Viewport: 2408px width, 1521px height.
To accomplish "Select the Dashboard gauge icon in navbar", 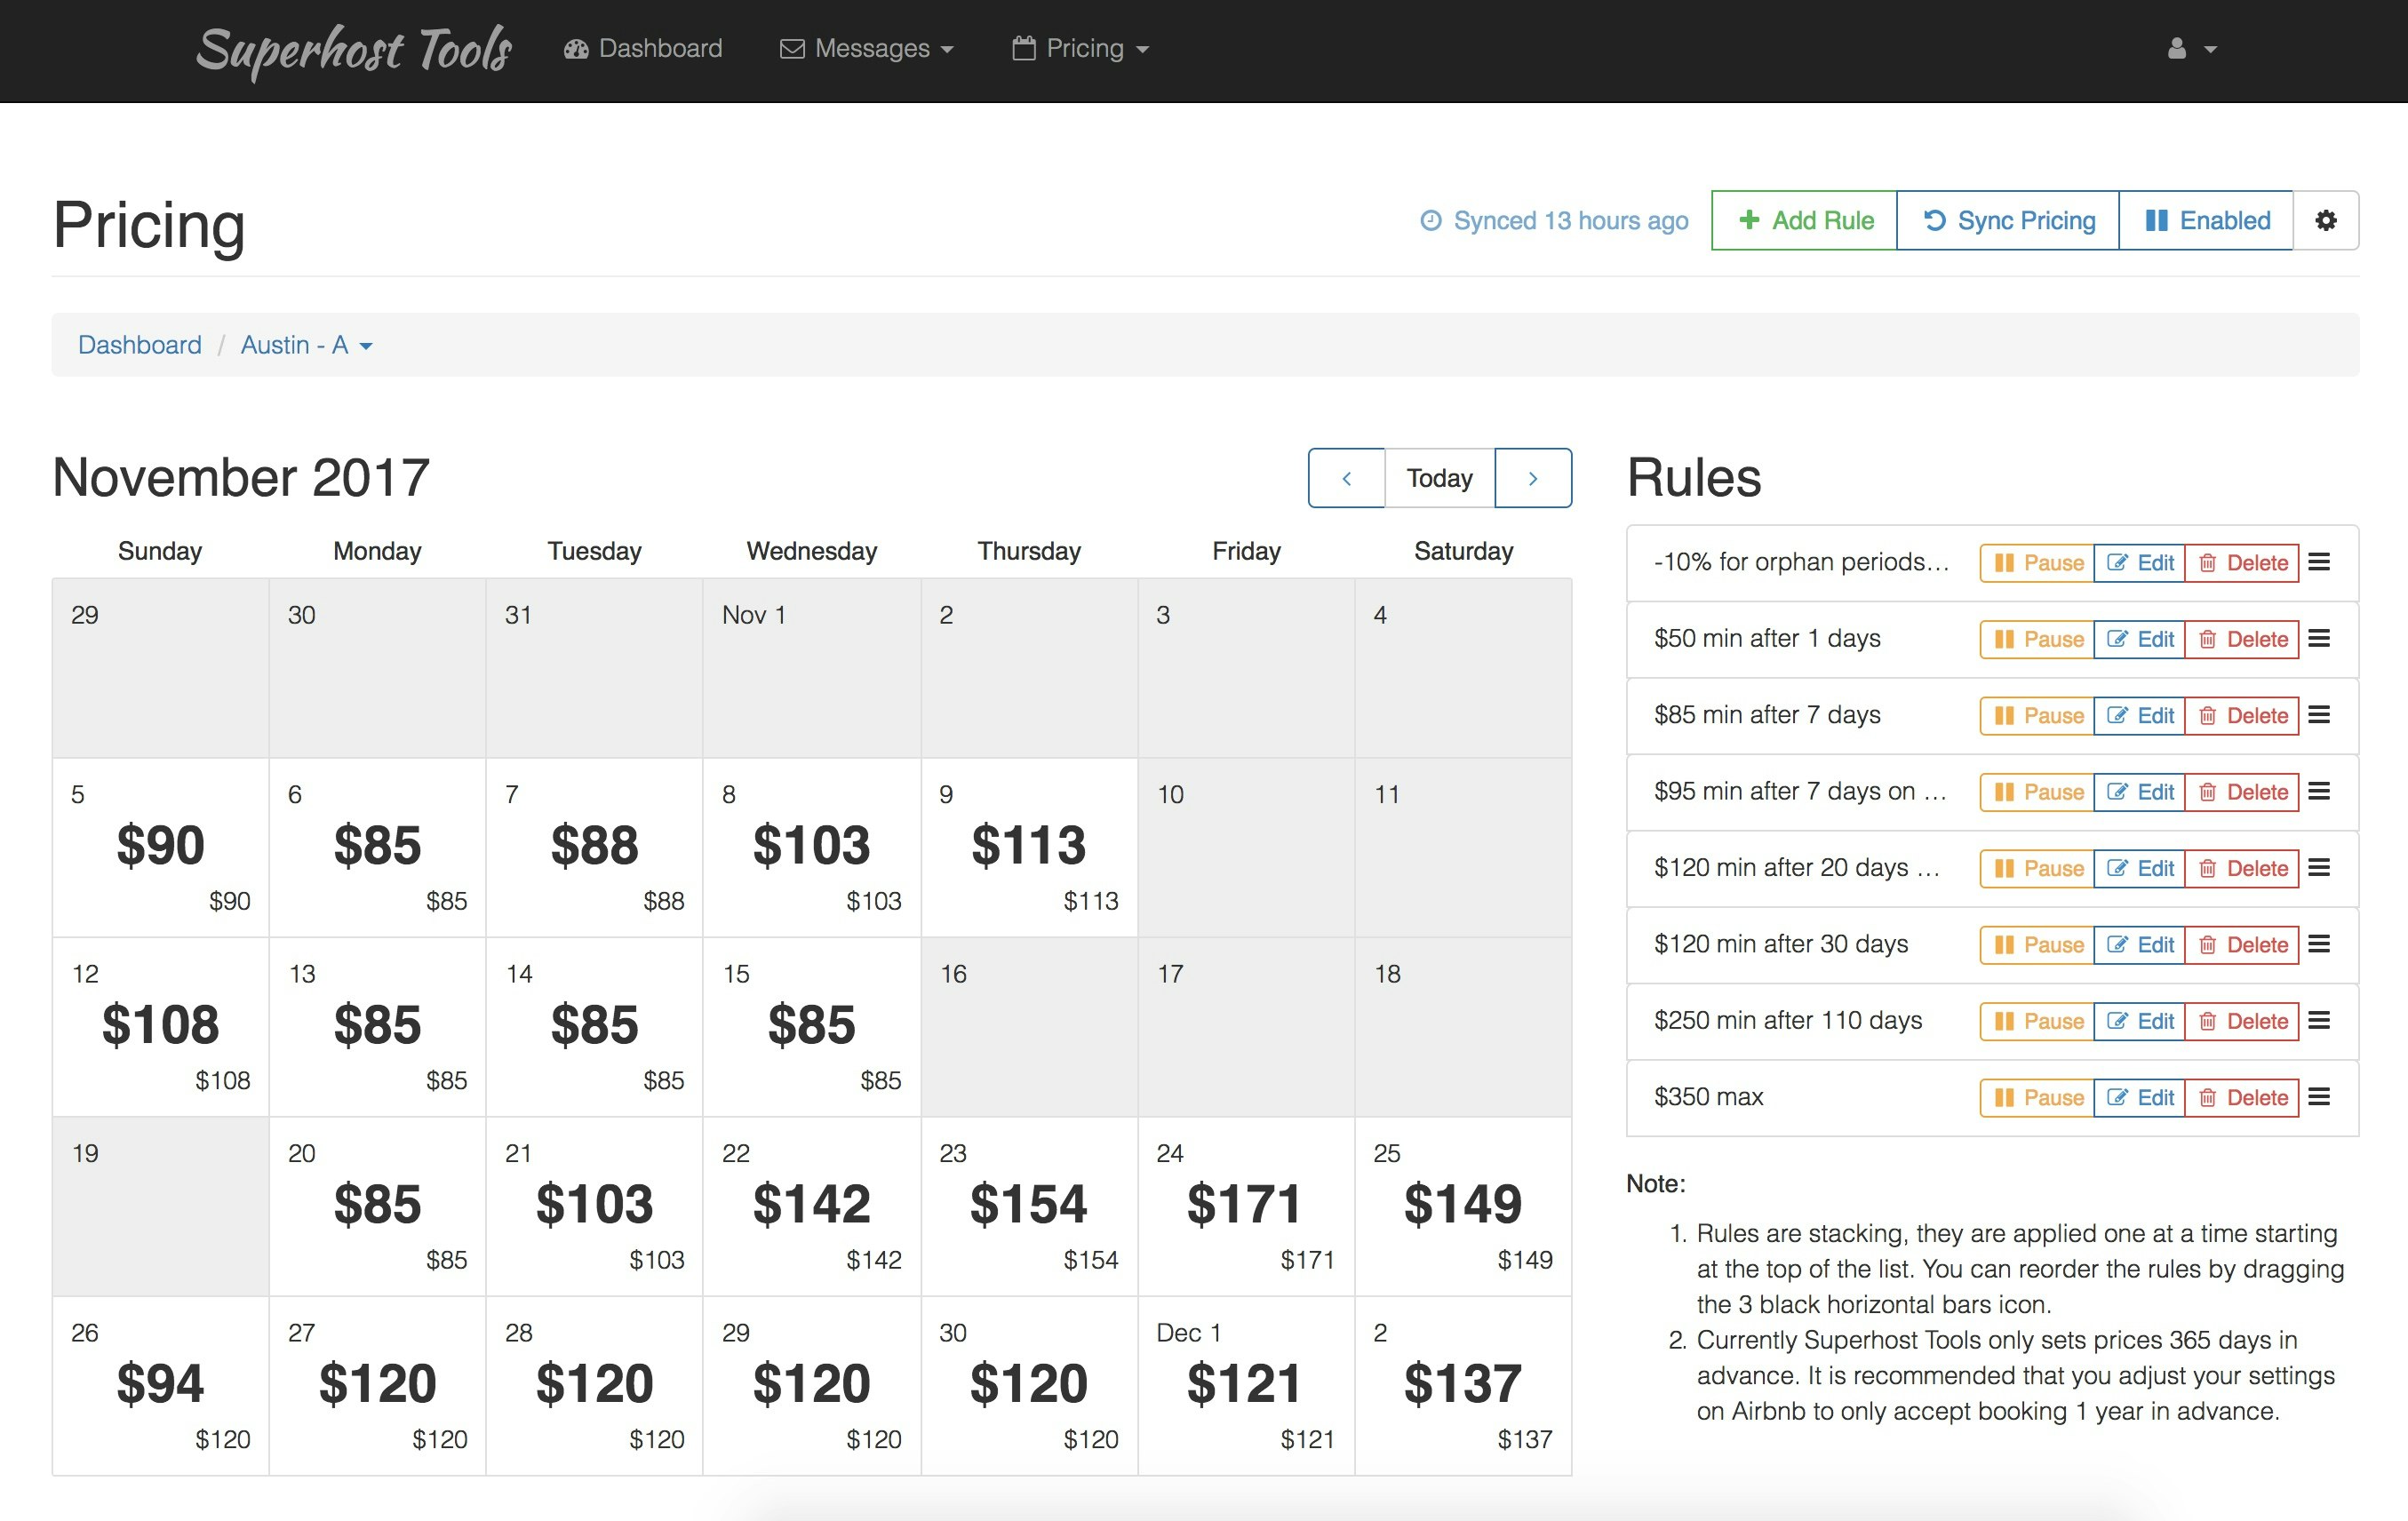I will point(576,48).
